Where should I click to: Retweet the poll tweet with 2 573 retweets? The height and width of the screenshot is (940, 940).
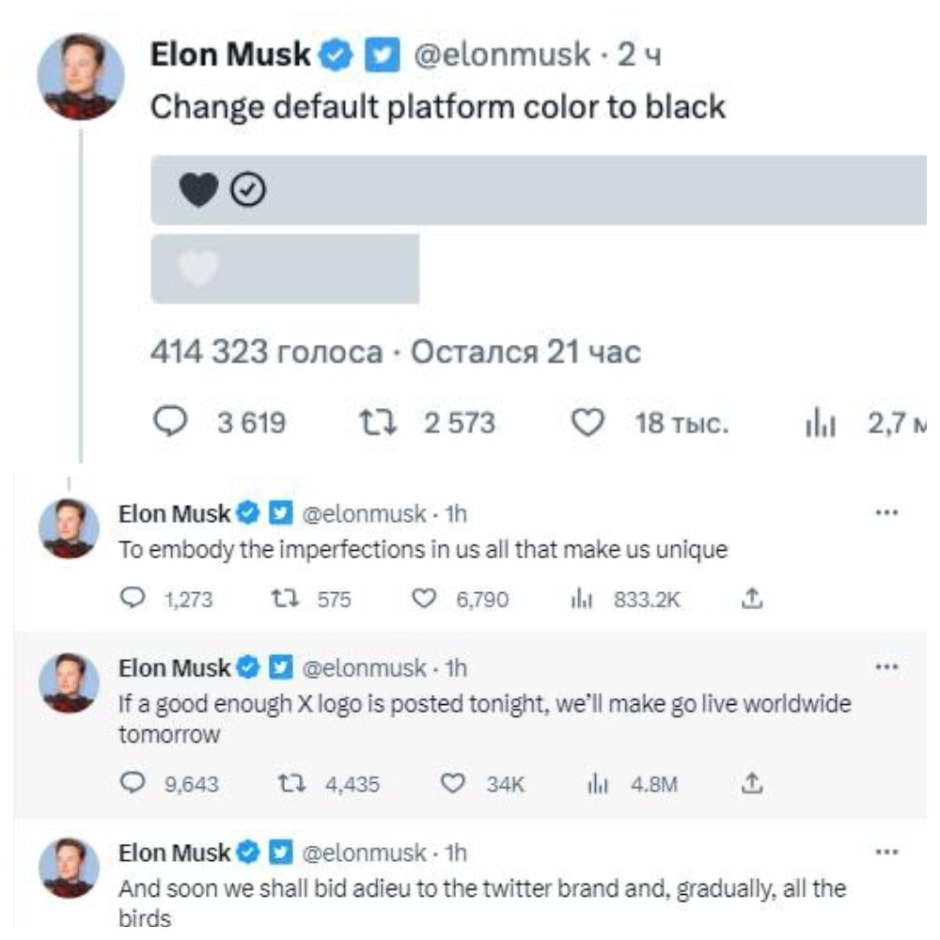[x=380, y=423]
